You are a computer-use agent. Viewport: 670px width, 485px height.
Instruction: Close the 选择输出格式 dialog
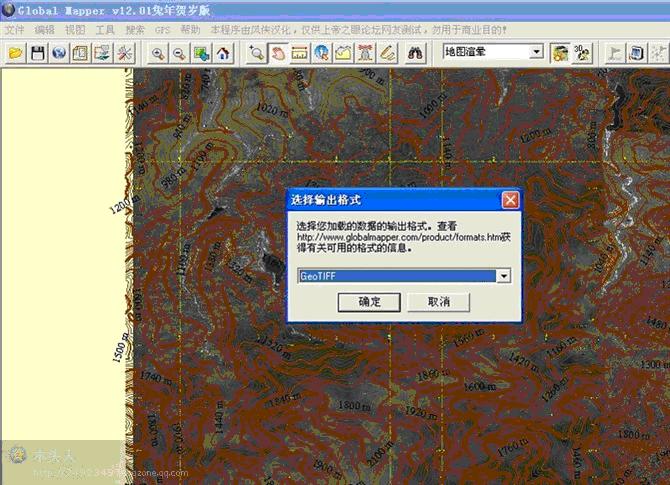tap(510, 200)
